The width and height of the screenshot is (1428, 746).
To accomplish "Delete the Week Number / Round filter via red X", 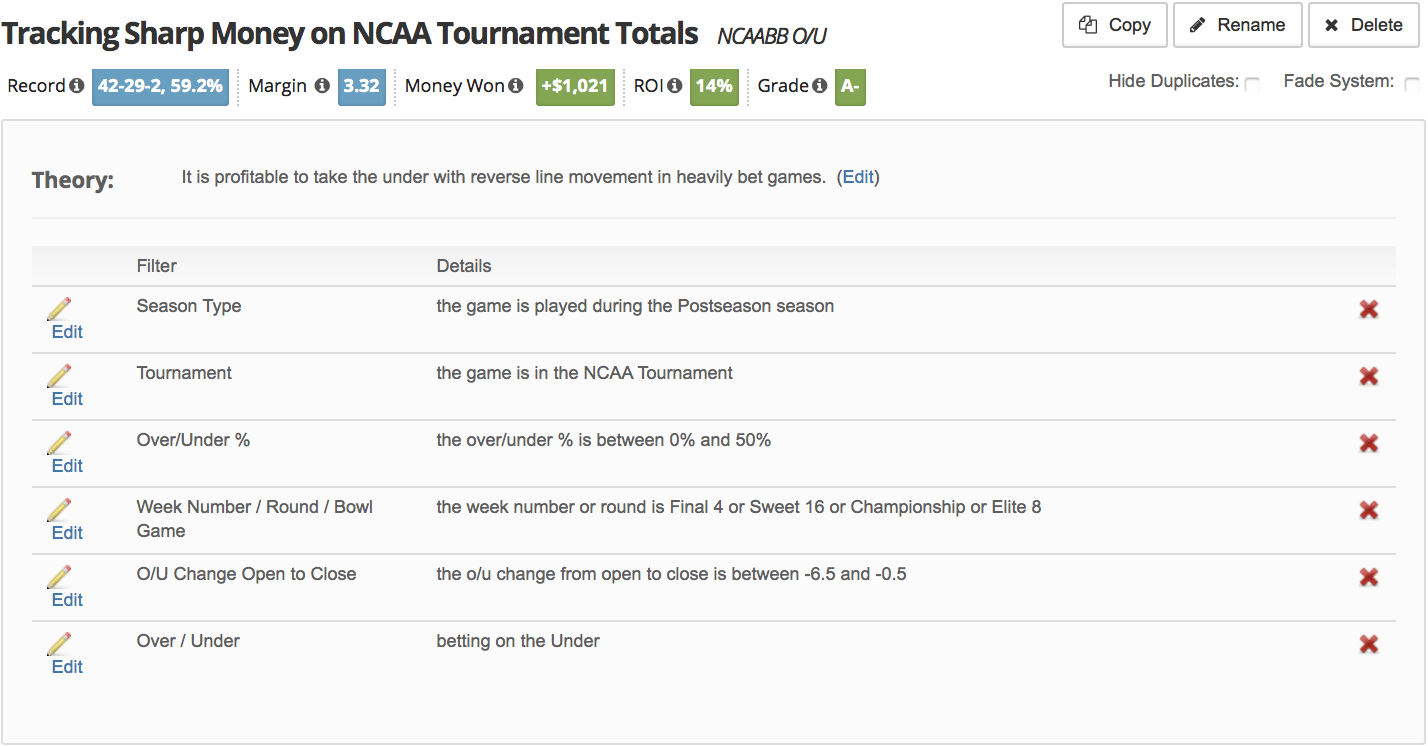I will (1369, 511).
